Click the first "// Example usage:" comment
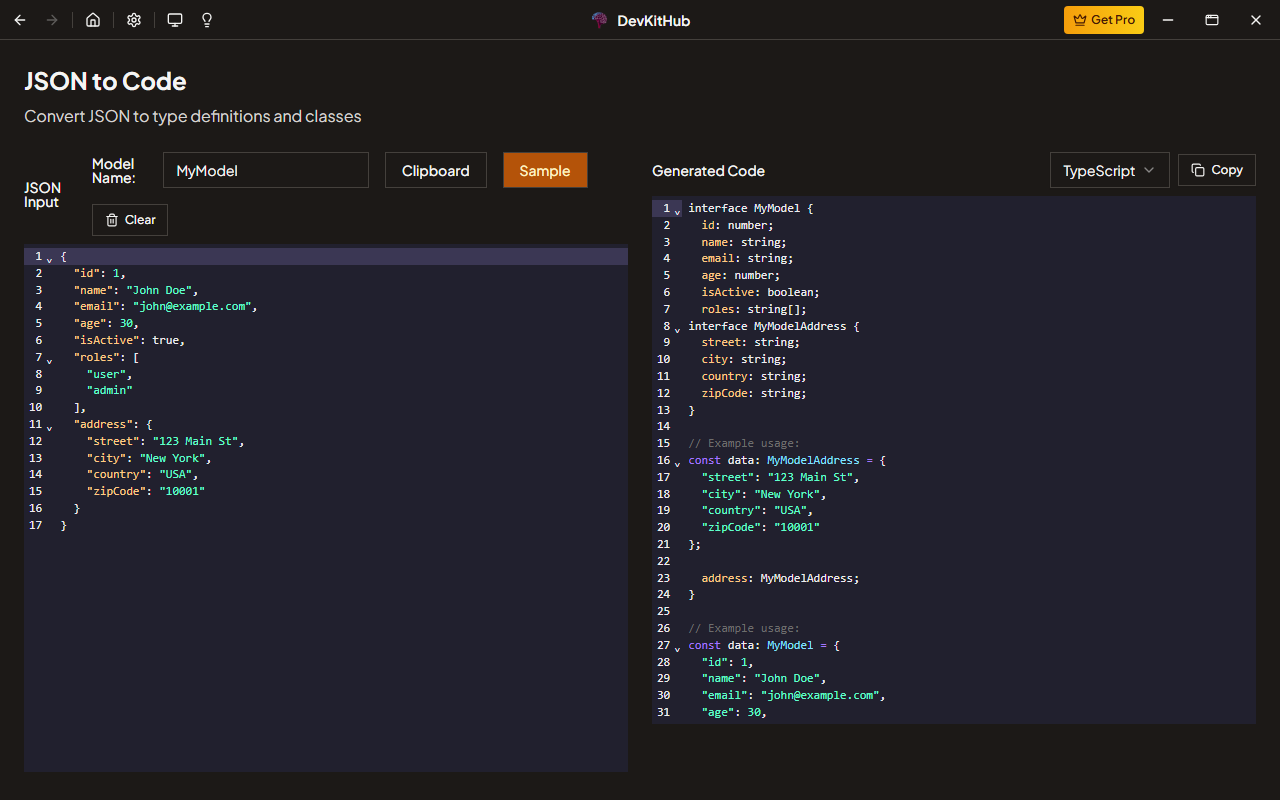Image resolution: width=1280 pixels, height=800 pixels. point(744,443)
